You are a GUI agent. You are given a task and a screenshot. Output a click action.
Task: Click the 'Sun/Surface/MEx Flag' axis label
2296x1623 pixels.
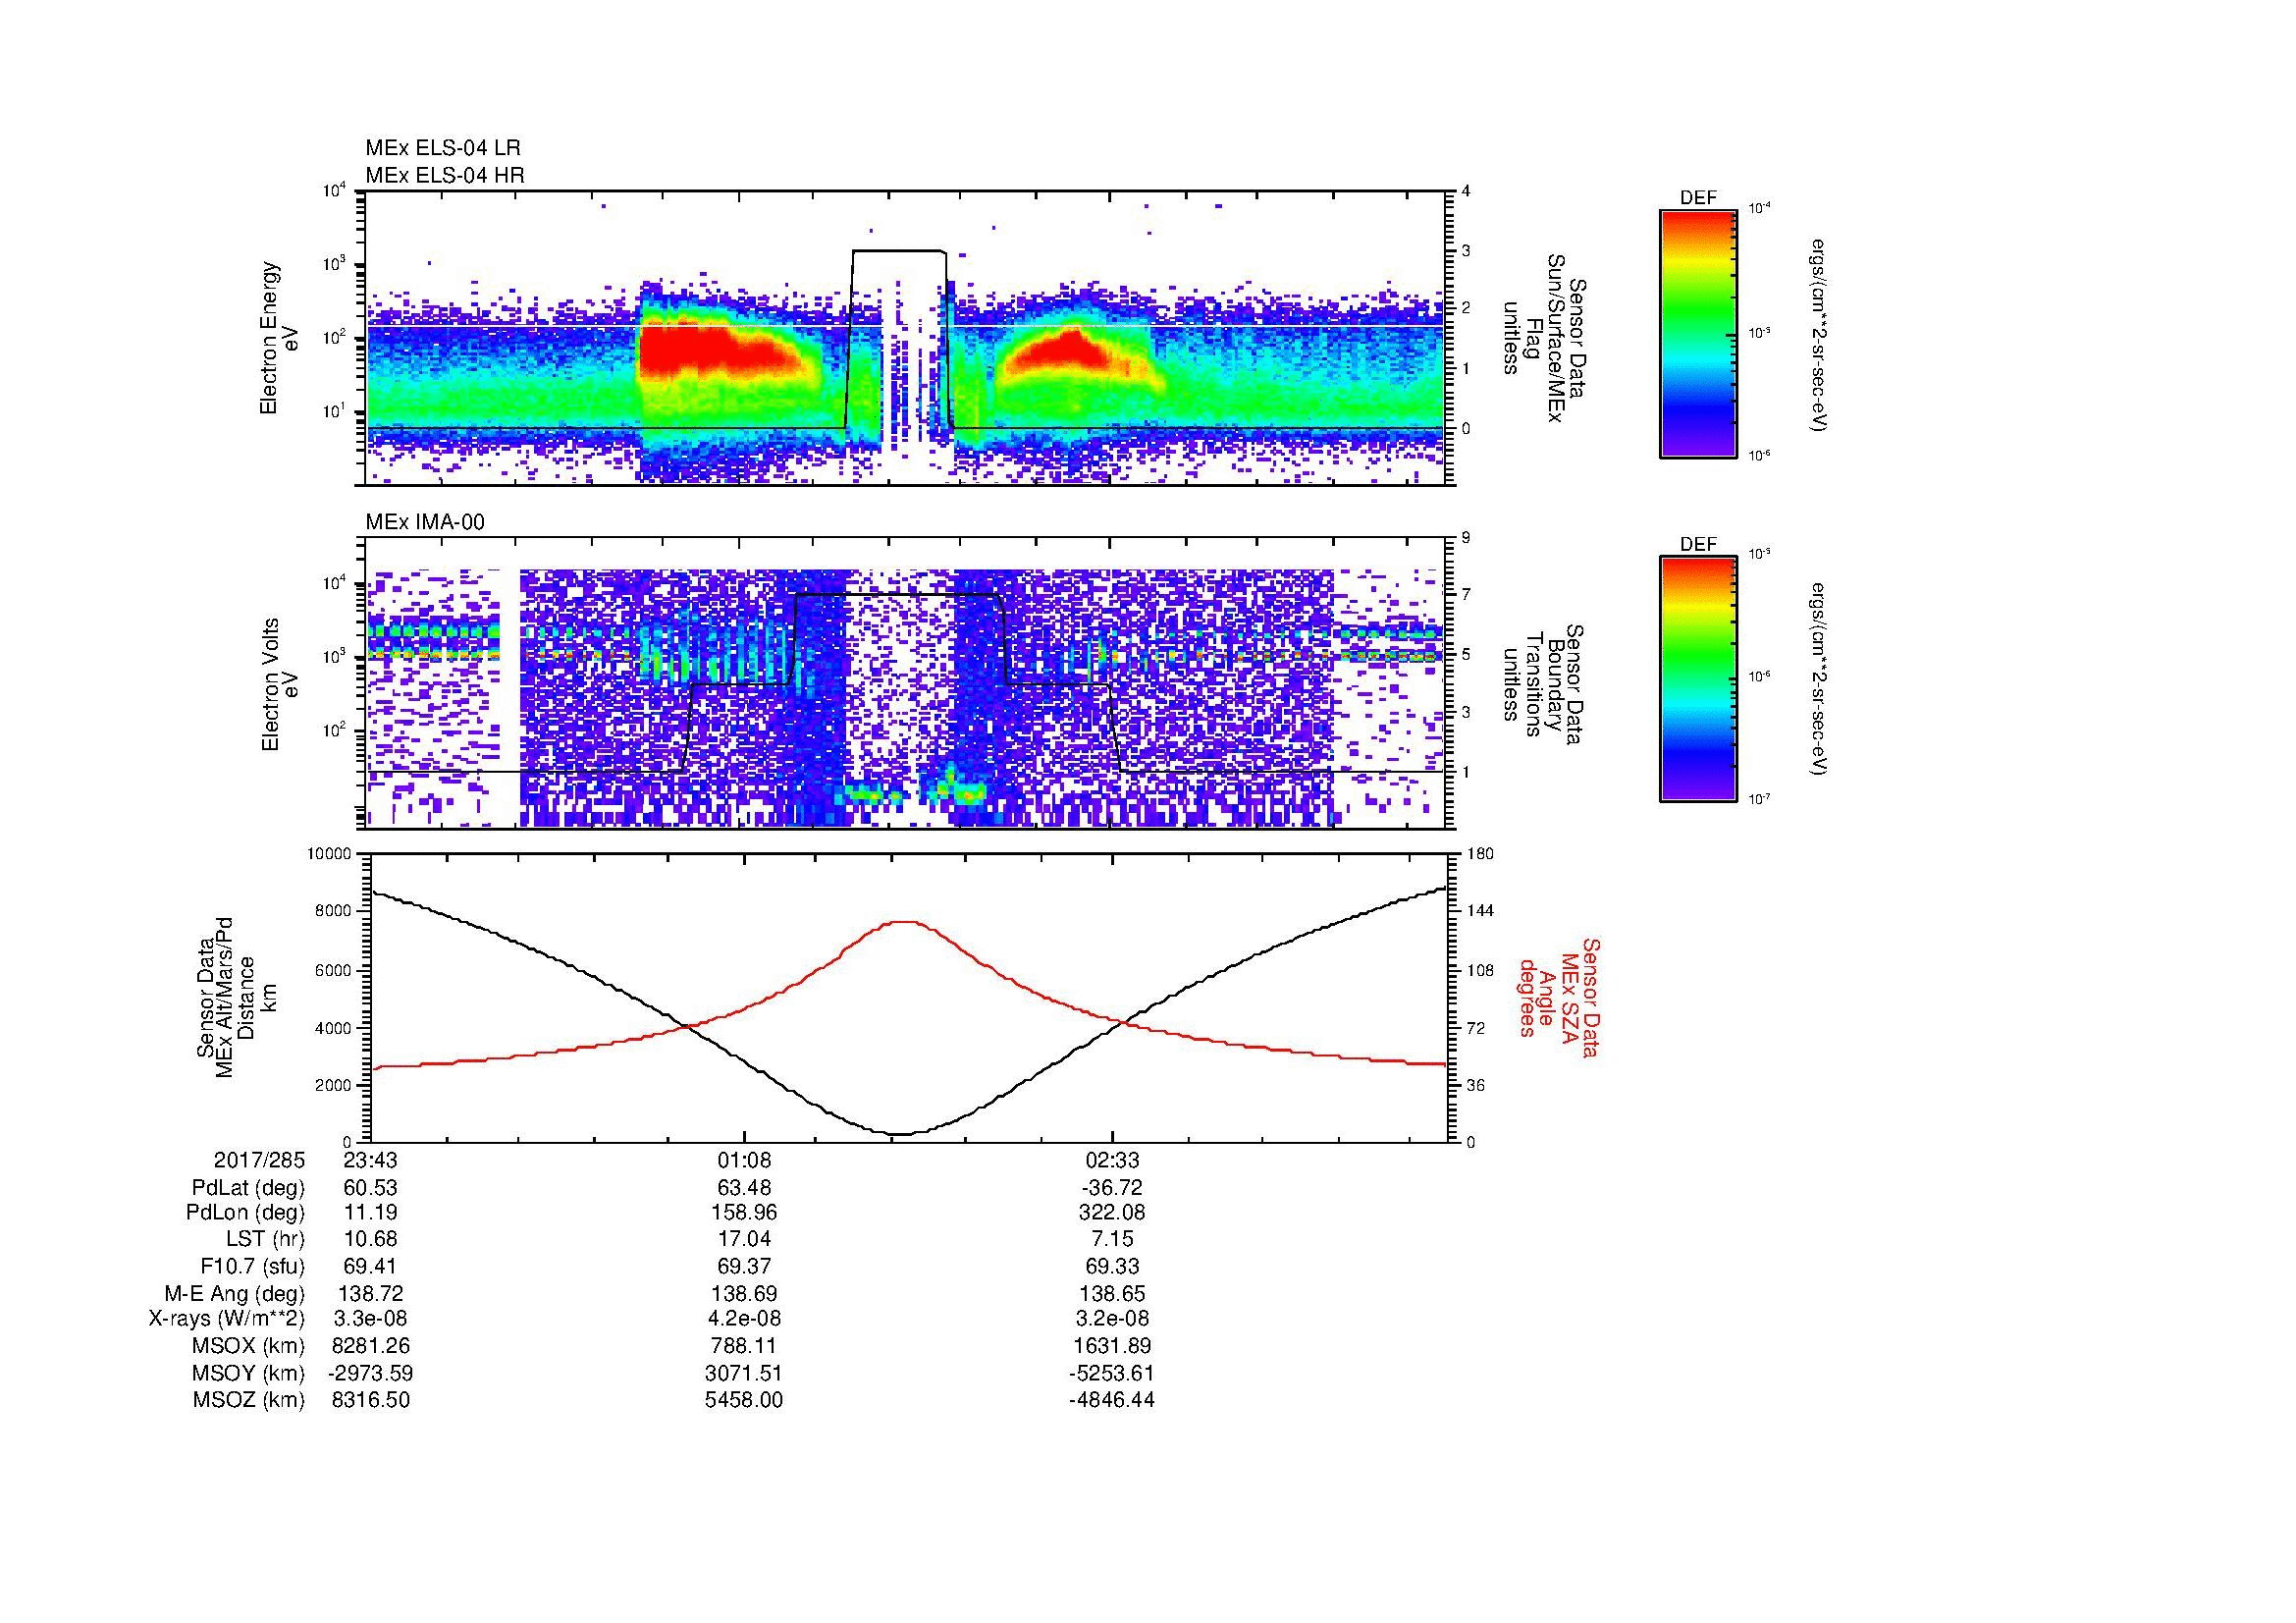[x=1545, y=338]
